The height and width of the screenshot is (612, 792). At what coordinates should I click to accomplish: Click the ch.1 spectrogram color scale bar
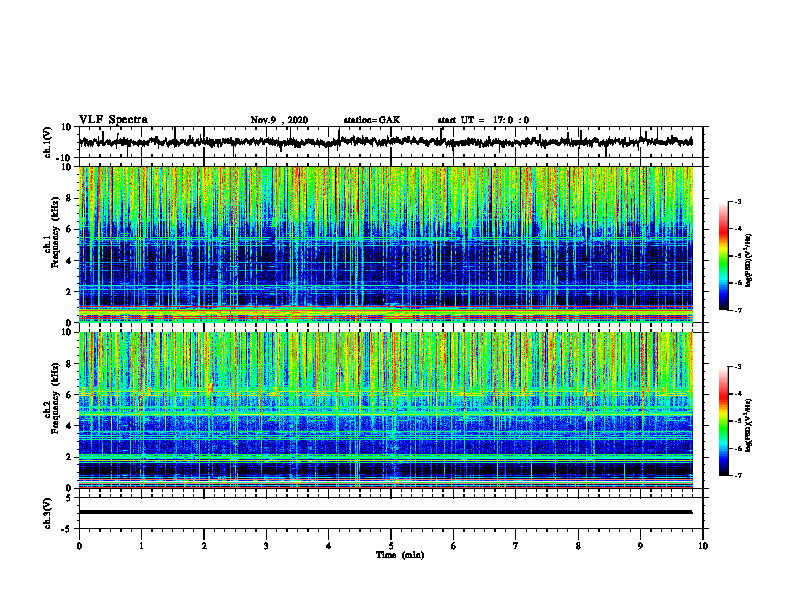pyautogui.click(x=723, y=256)
